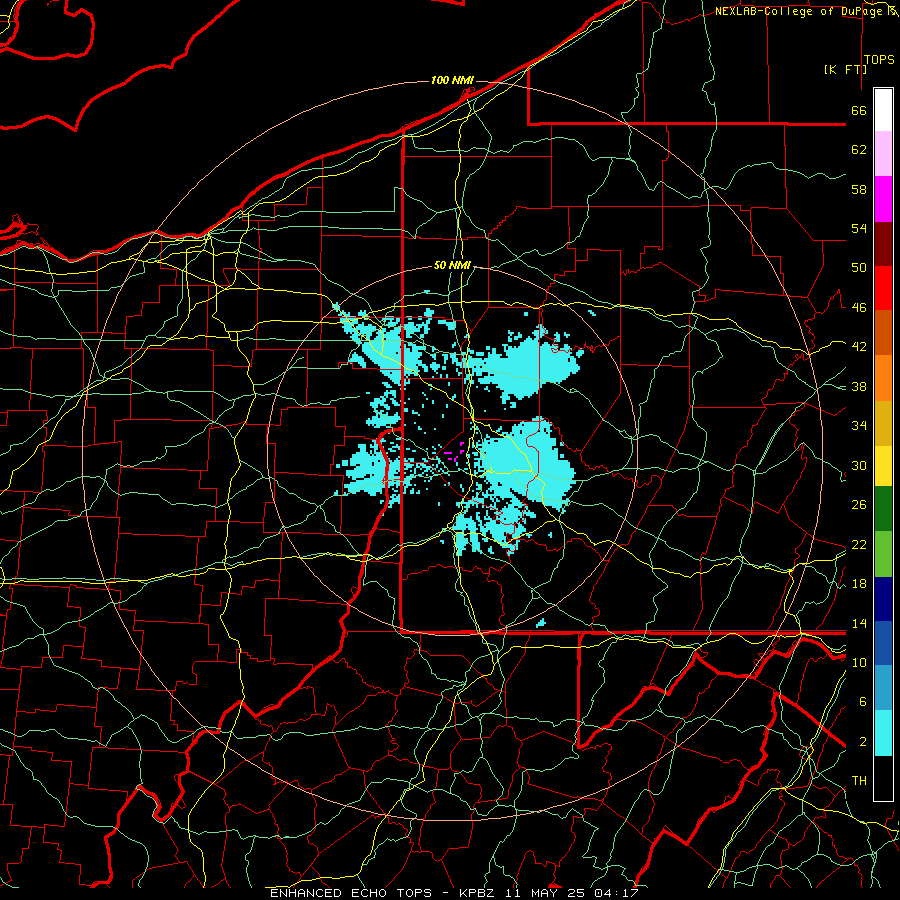Select the maroon legend color block

883,244
